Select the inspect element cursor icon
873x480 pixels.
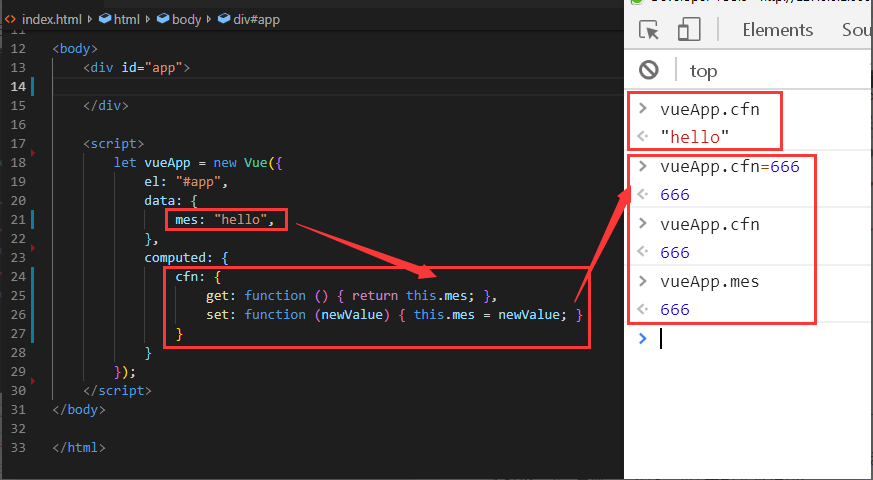click(649, 30)
